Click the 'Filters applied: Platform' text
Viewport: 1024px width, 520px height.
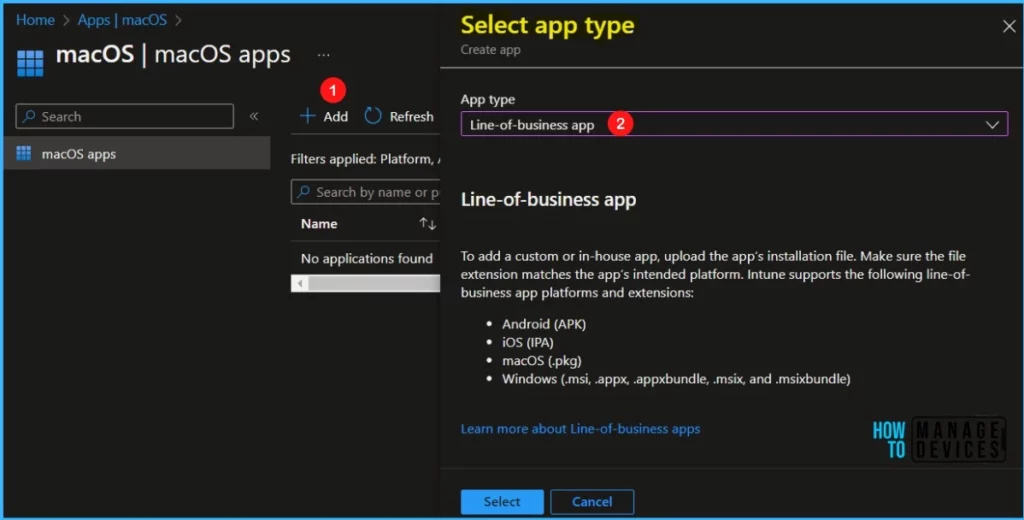365,159
